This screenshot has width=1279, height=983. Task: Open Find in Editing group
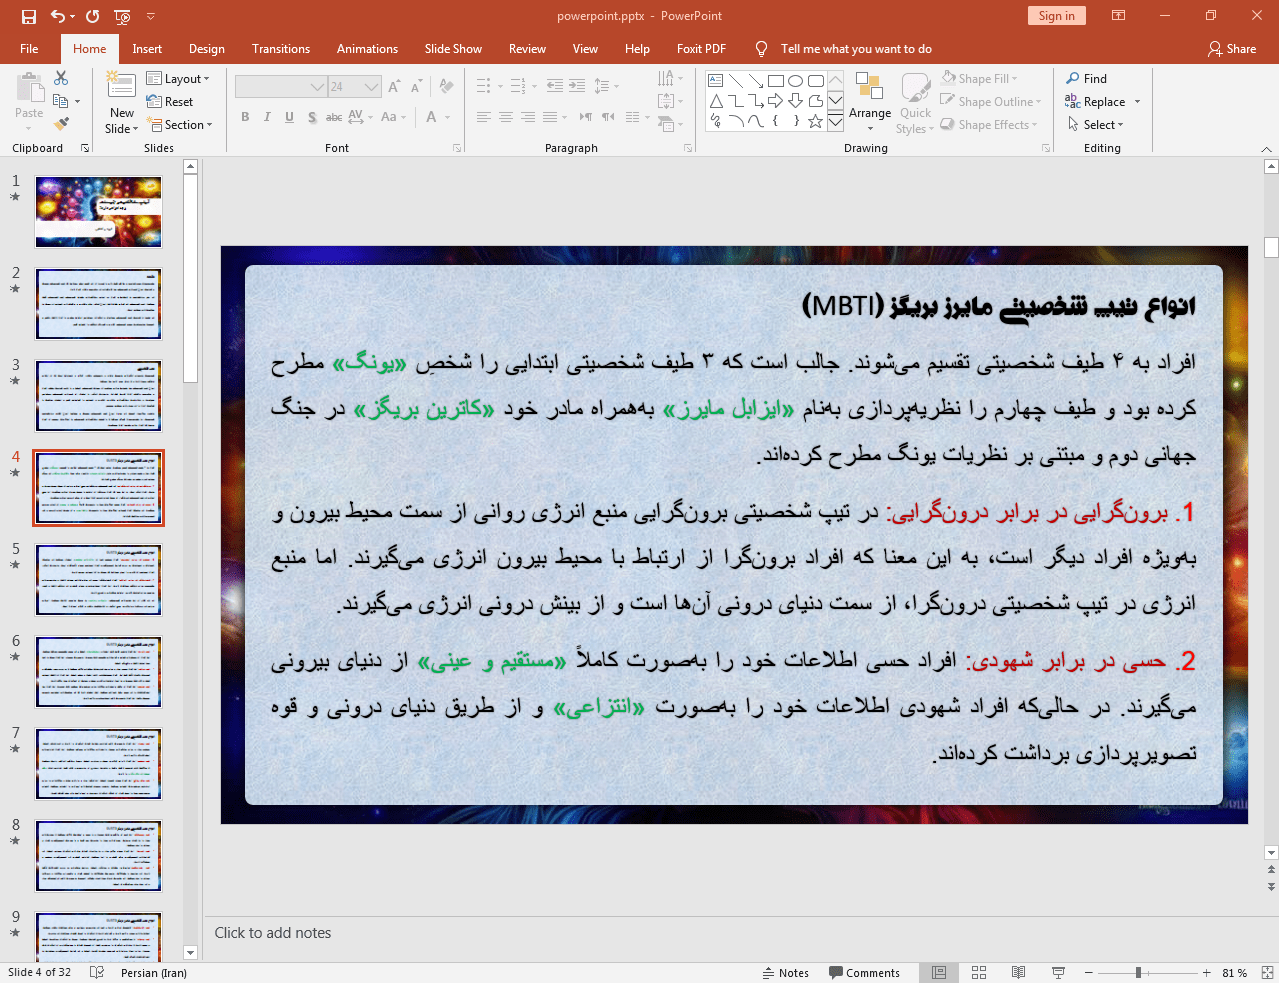[1087, 78]
